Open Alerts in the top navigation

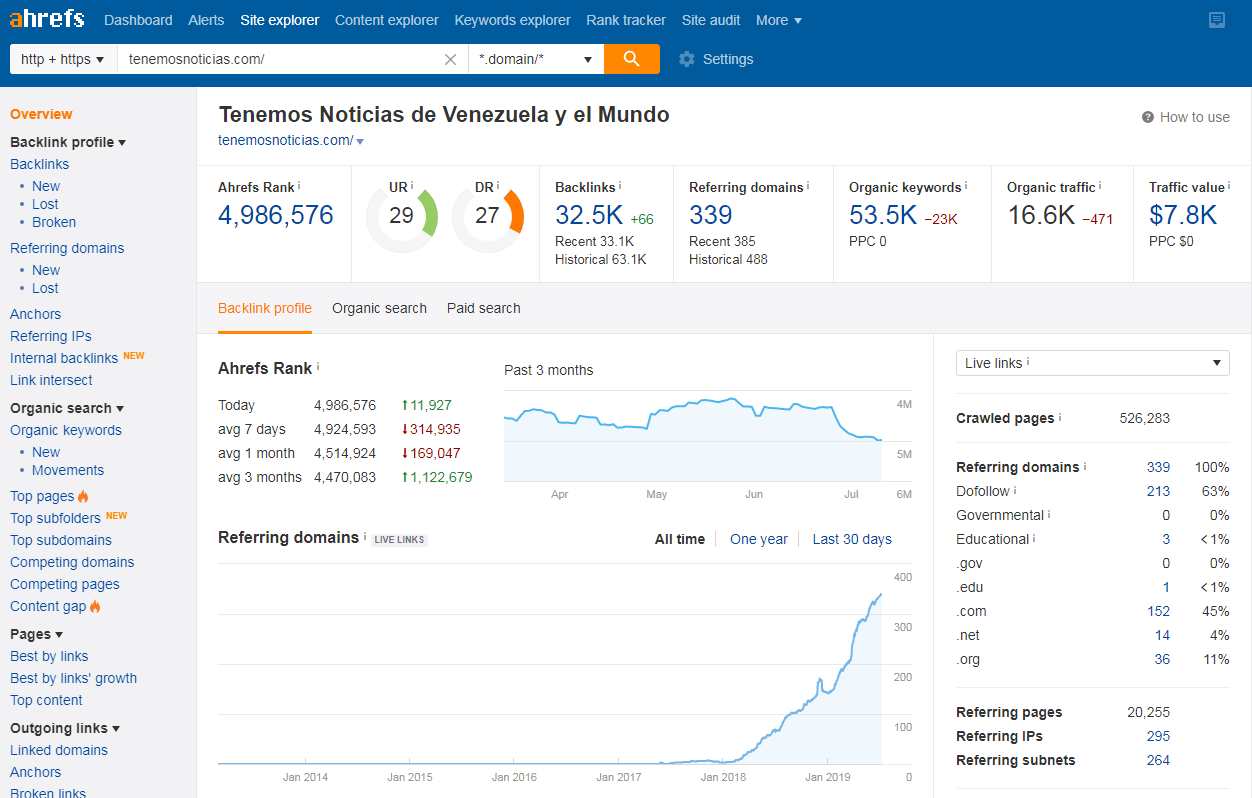[207, 20]
